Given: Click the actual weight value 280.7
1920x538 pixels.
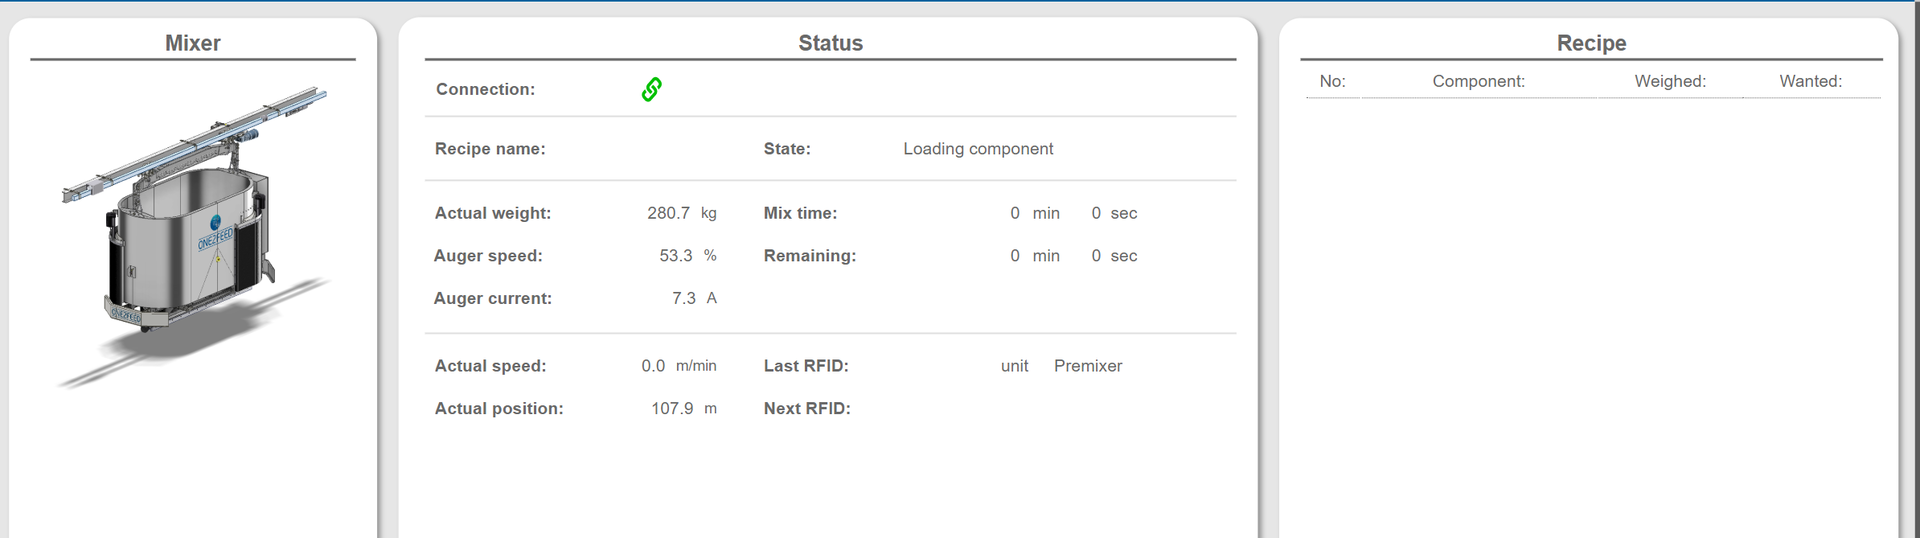Looking at the screenshot, I should coord(668,213).
